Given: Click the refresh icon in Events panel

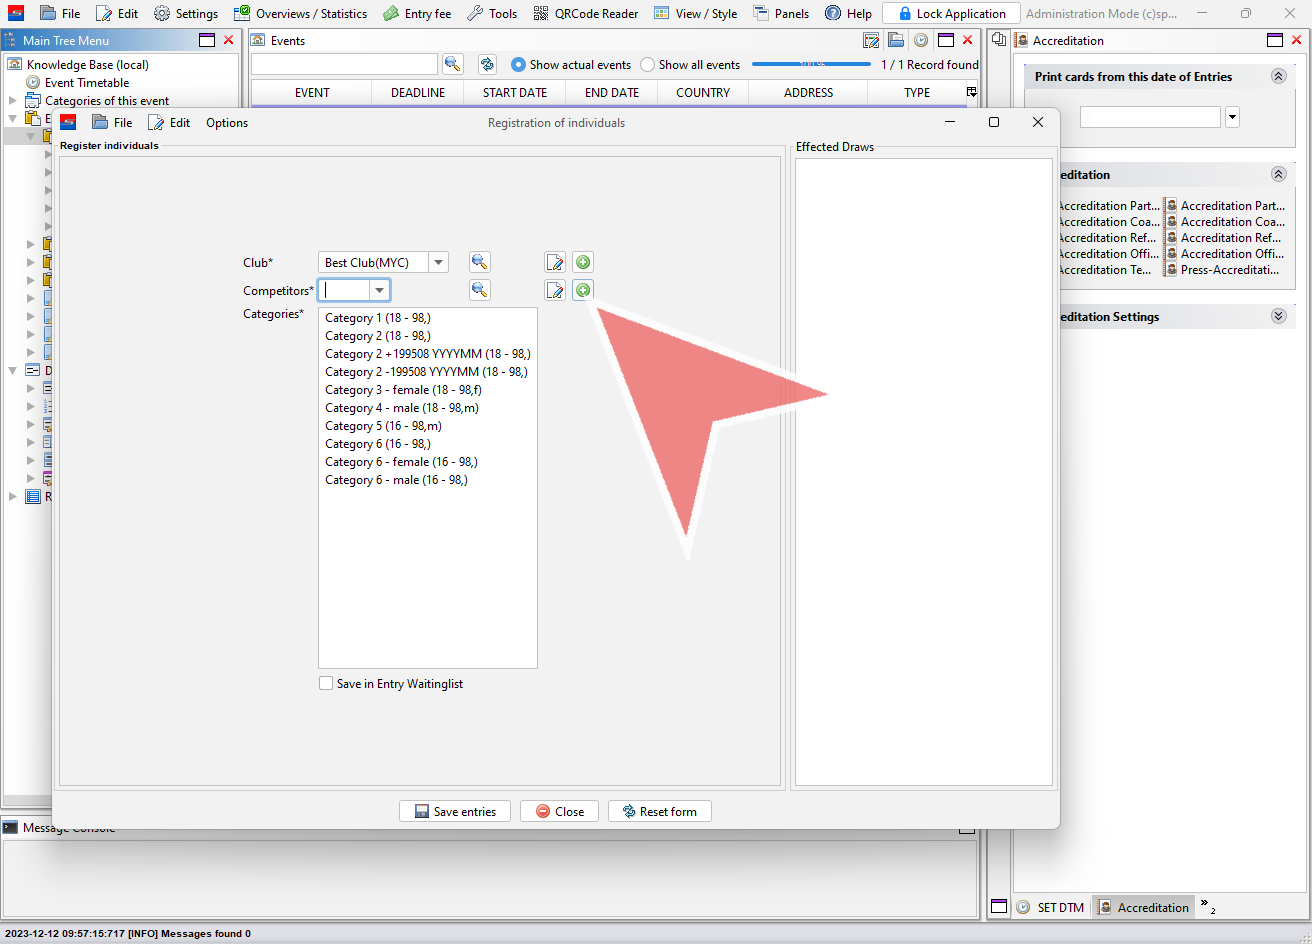Looking at the screenshot, I should coord(487,64).
